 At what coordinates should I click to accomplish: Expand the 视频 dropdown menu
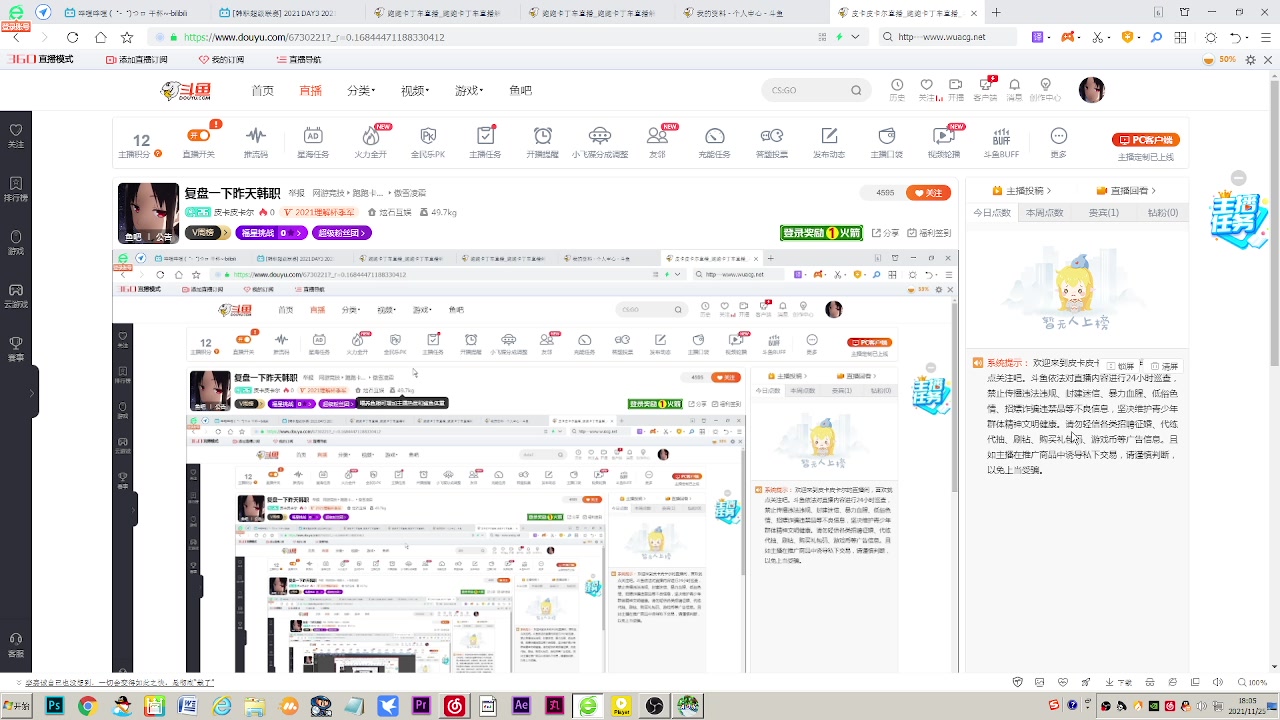[x=415, y=90]
